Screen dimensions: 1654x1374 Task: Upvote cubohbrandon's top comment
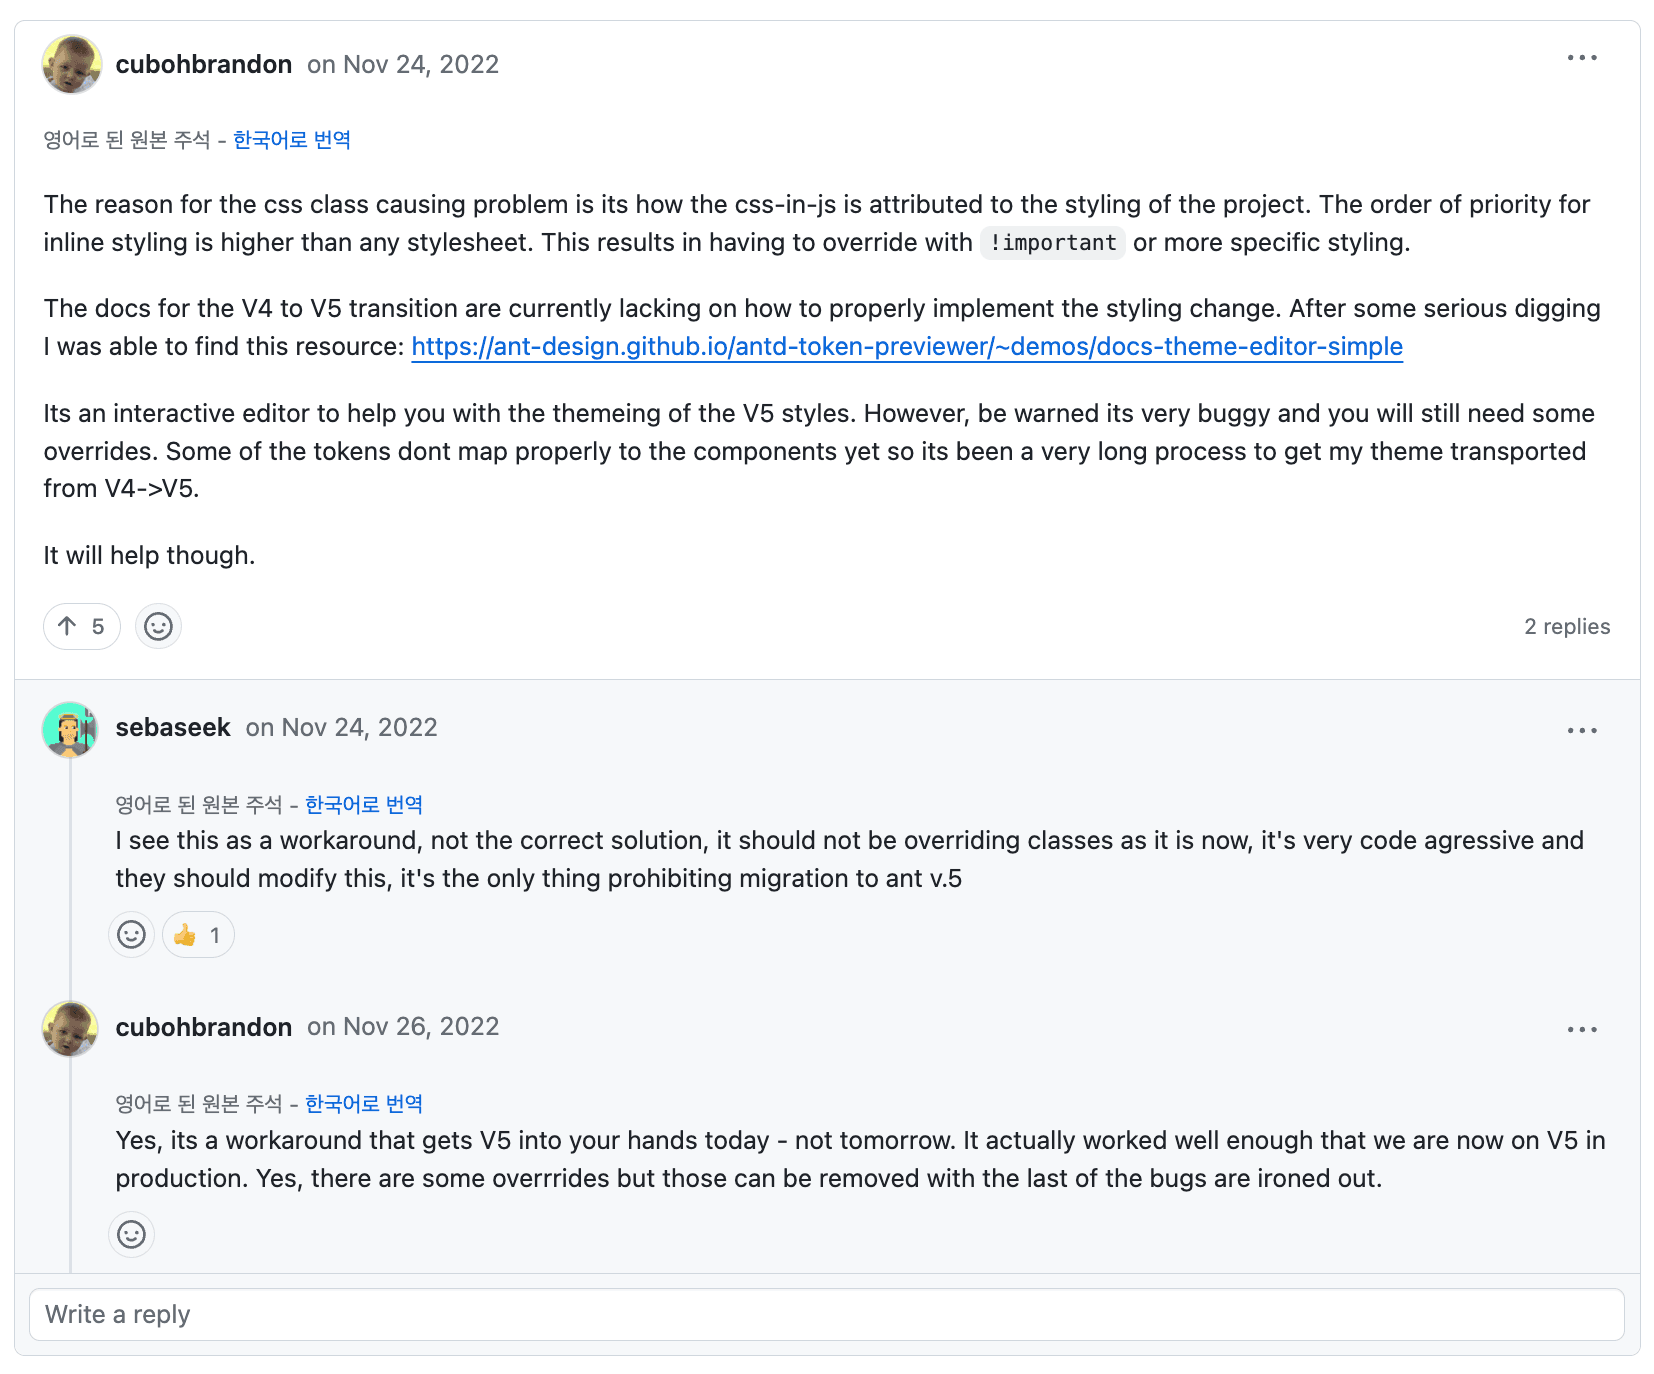[x=81, y=627]
